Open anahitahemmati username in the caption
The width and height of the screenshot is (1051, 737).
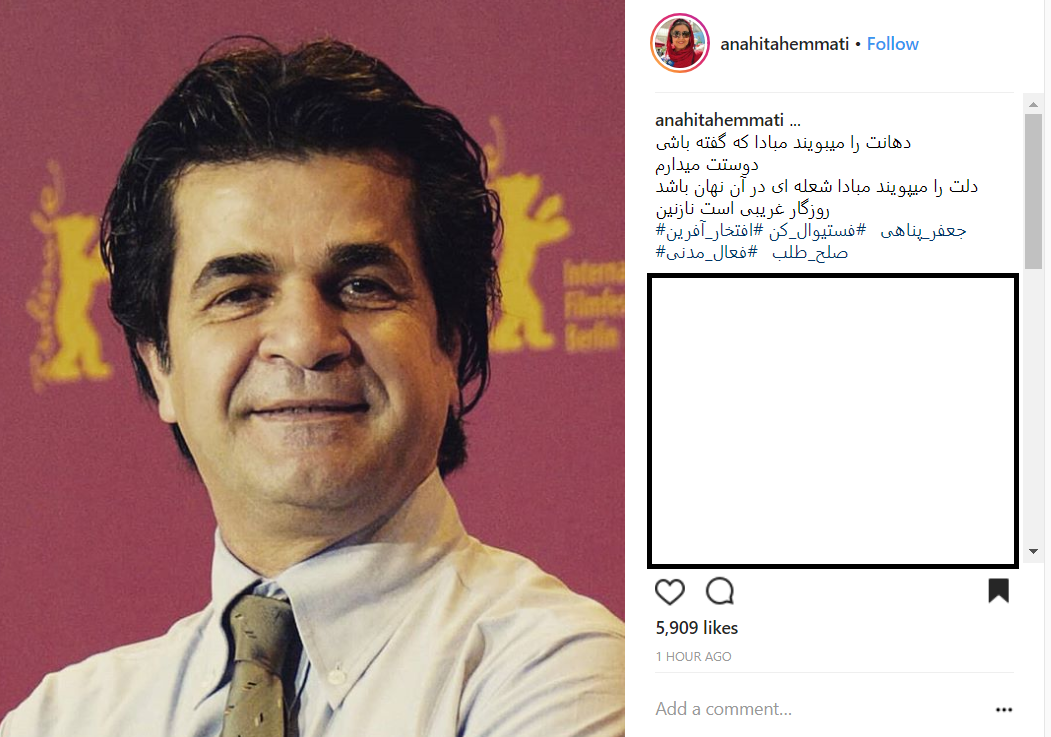point(719,120)
